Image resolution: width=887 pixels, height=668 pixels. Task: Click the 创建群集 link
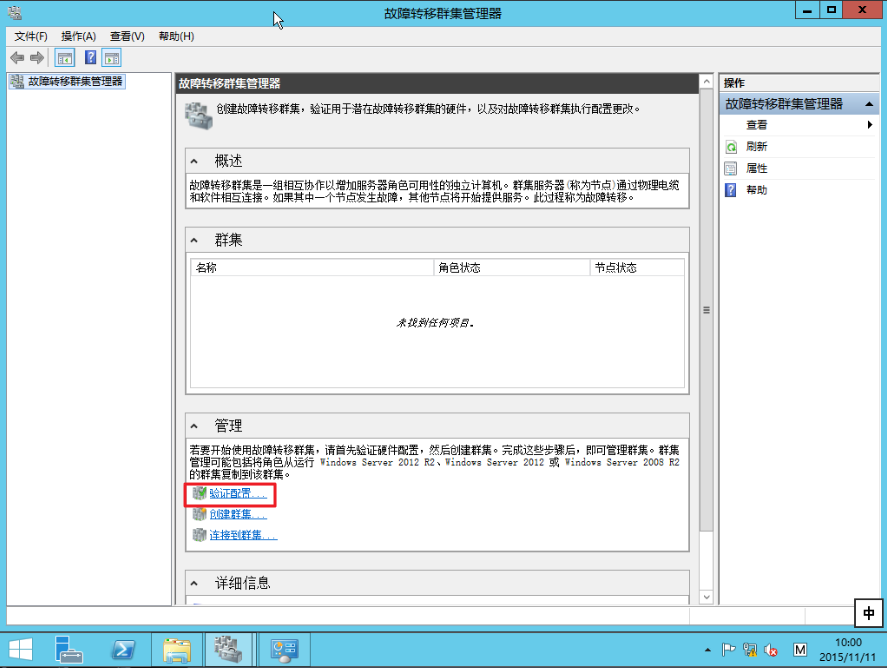click(x=238, y=514)
